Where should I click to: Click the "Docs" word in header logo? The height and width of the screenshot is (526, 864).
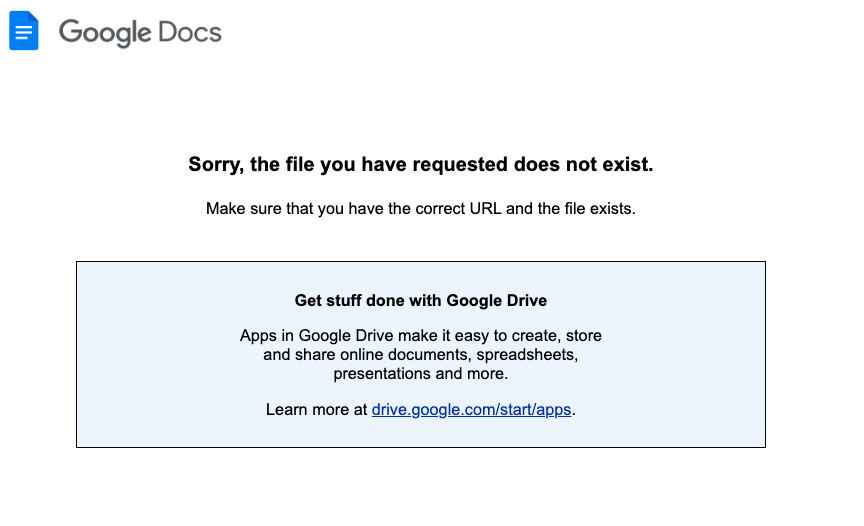point(190,32)
